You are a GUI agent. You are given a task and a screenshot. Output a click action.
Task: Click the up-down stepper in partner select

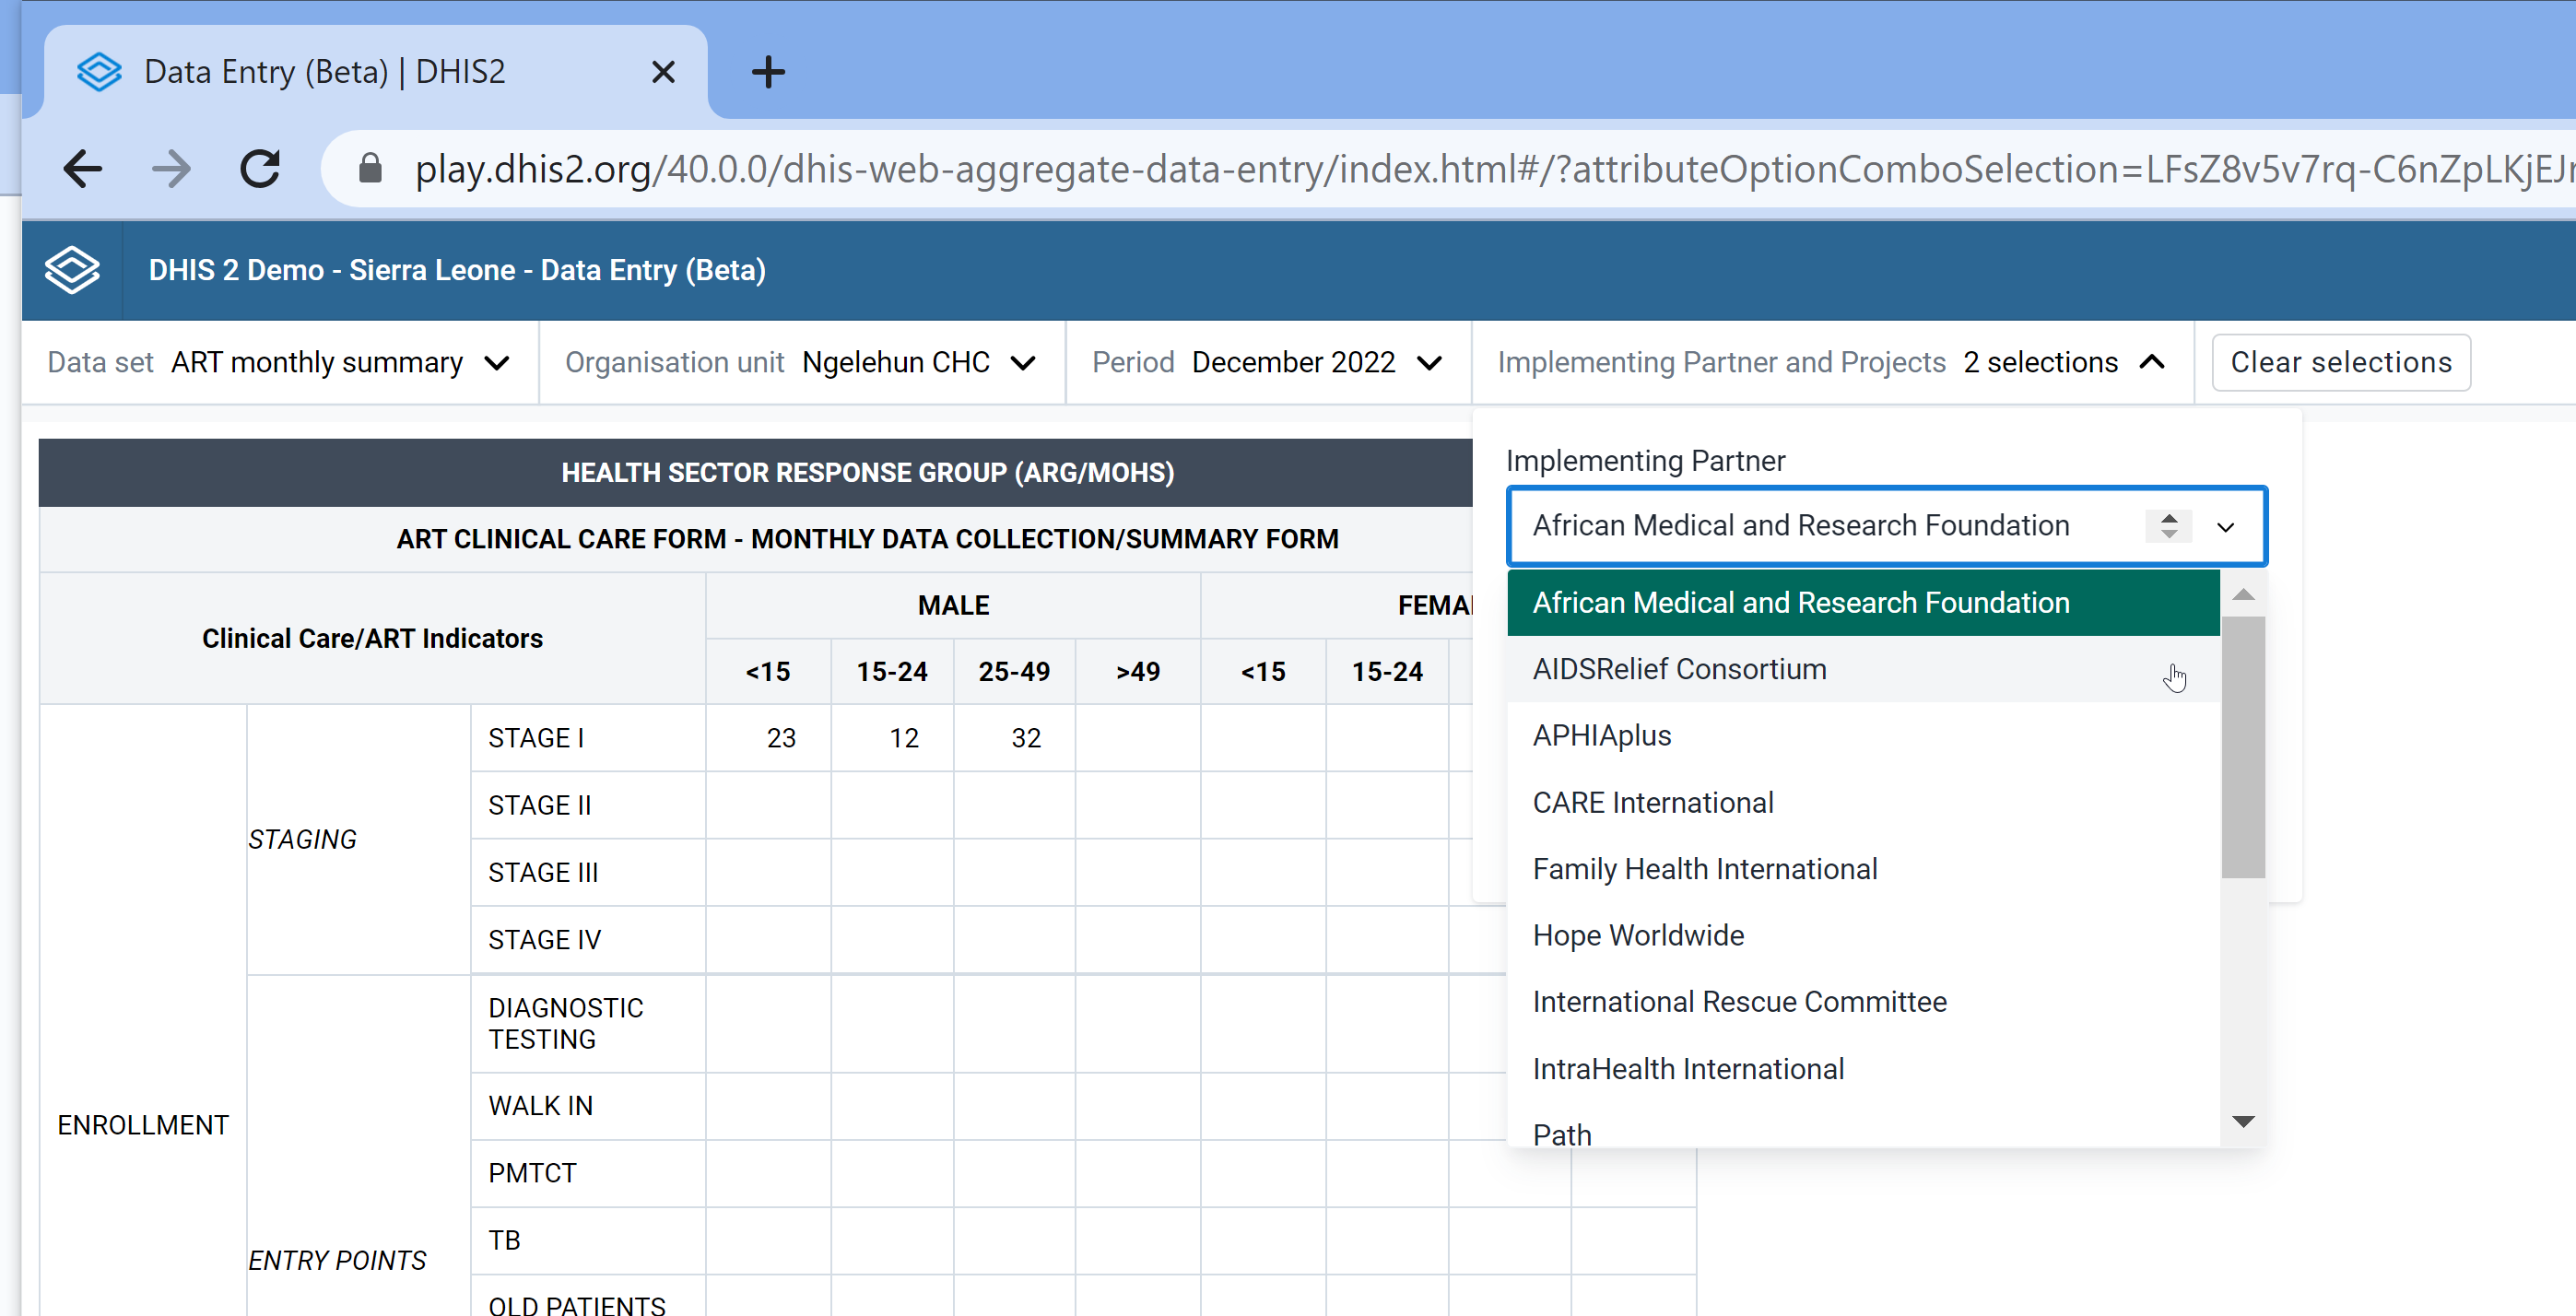tap(2168, 526)
